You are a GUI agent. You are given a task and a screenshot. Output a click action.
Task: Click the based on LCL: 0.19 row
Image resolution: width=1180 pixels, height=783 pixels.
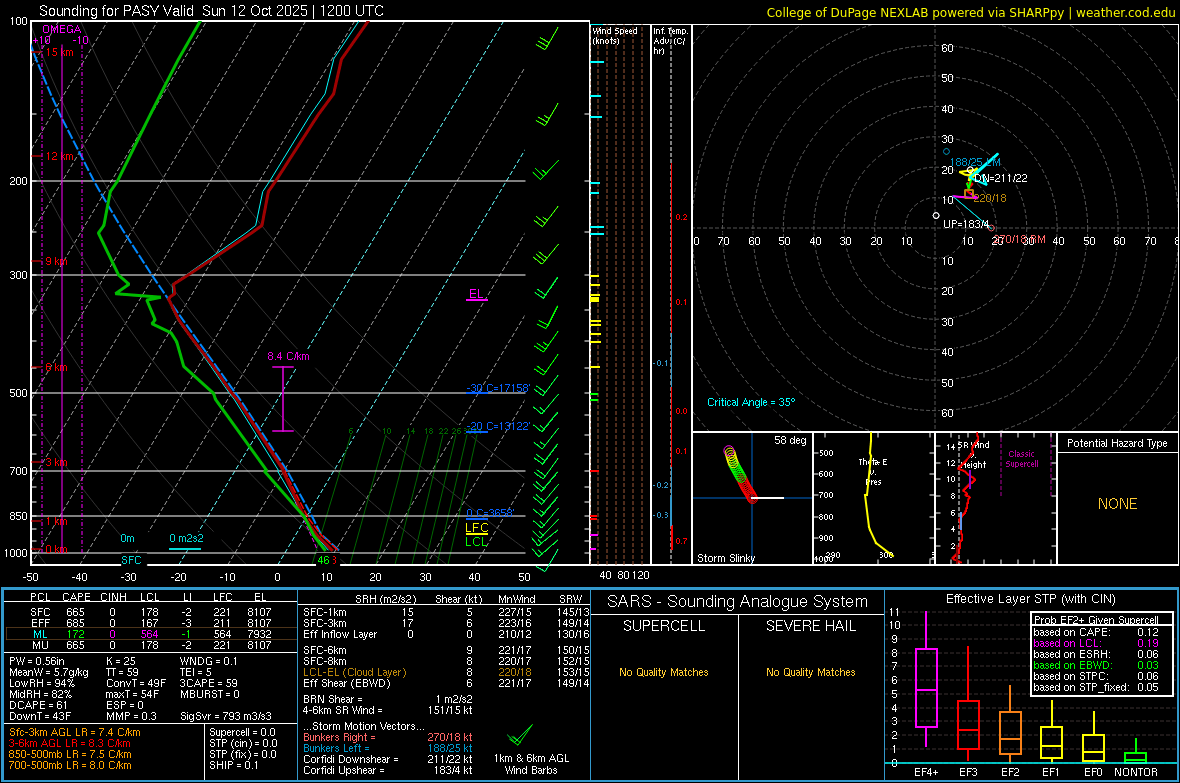pyautogui.click(x=1096, y=643)
